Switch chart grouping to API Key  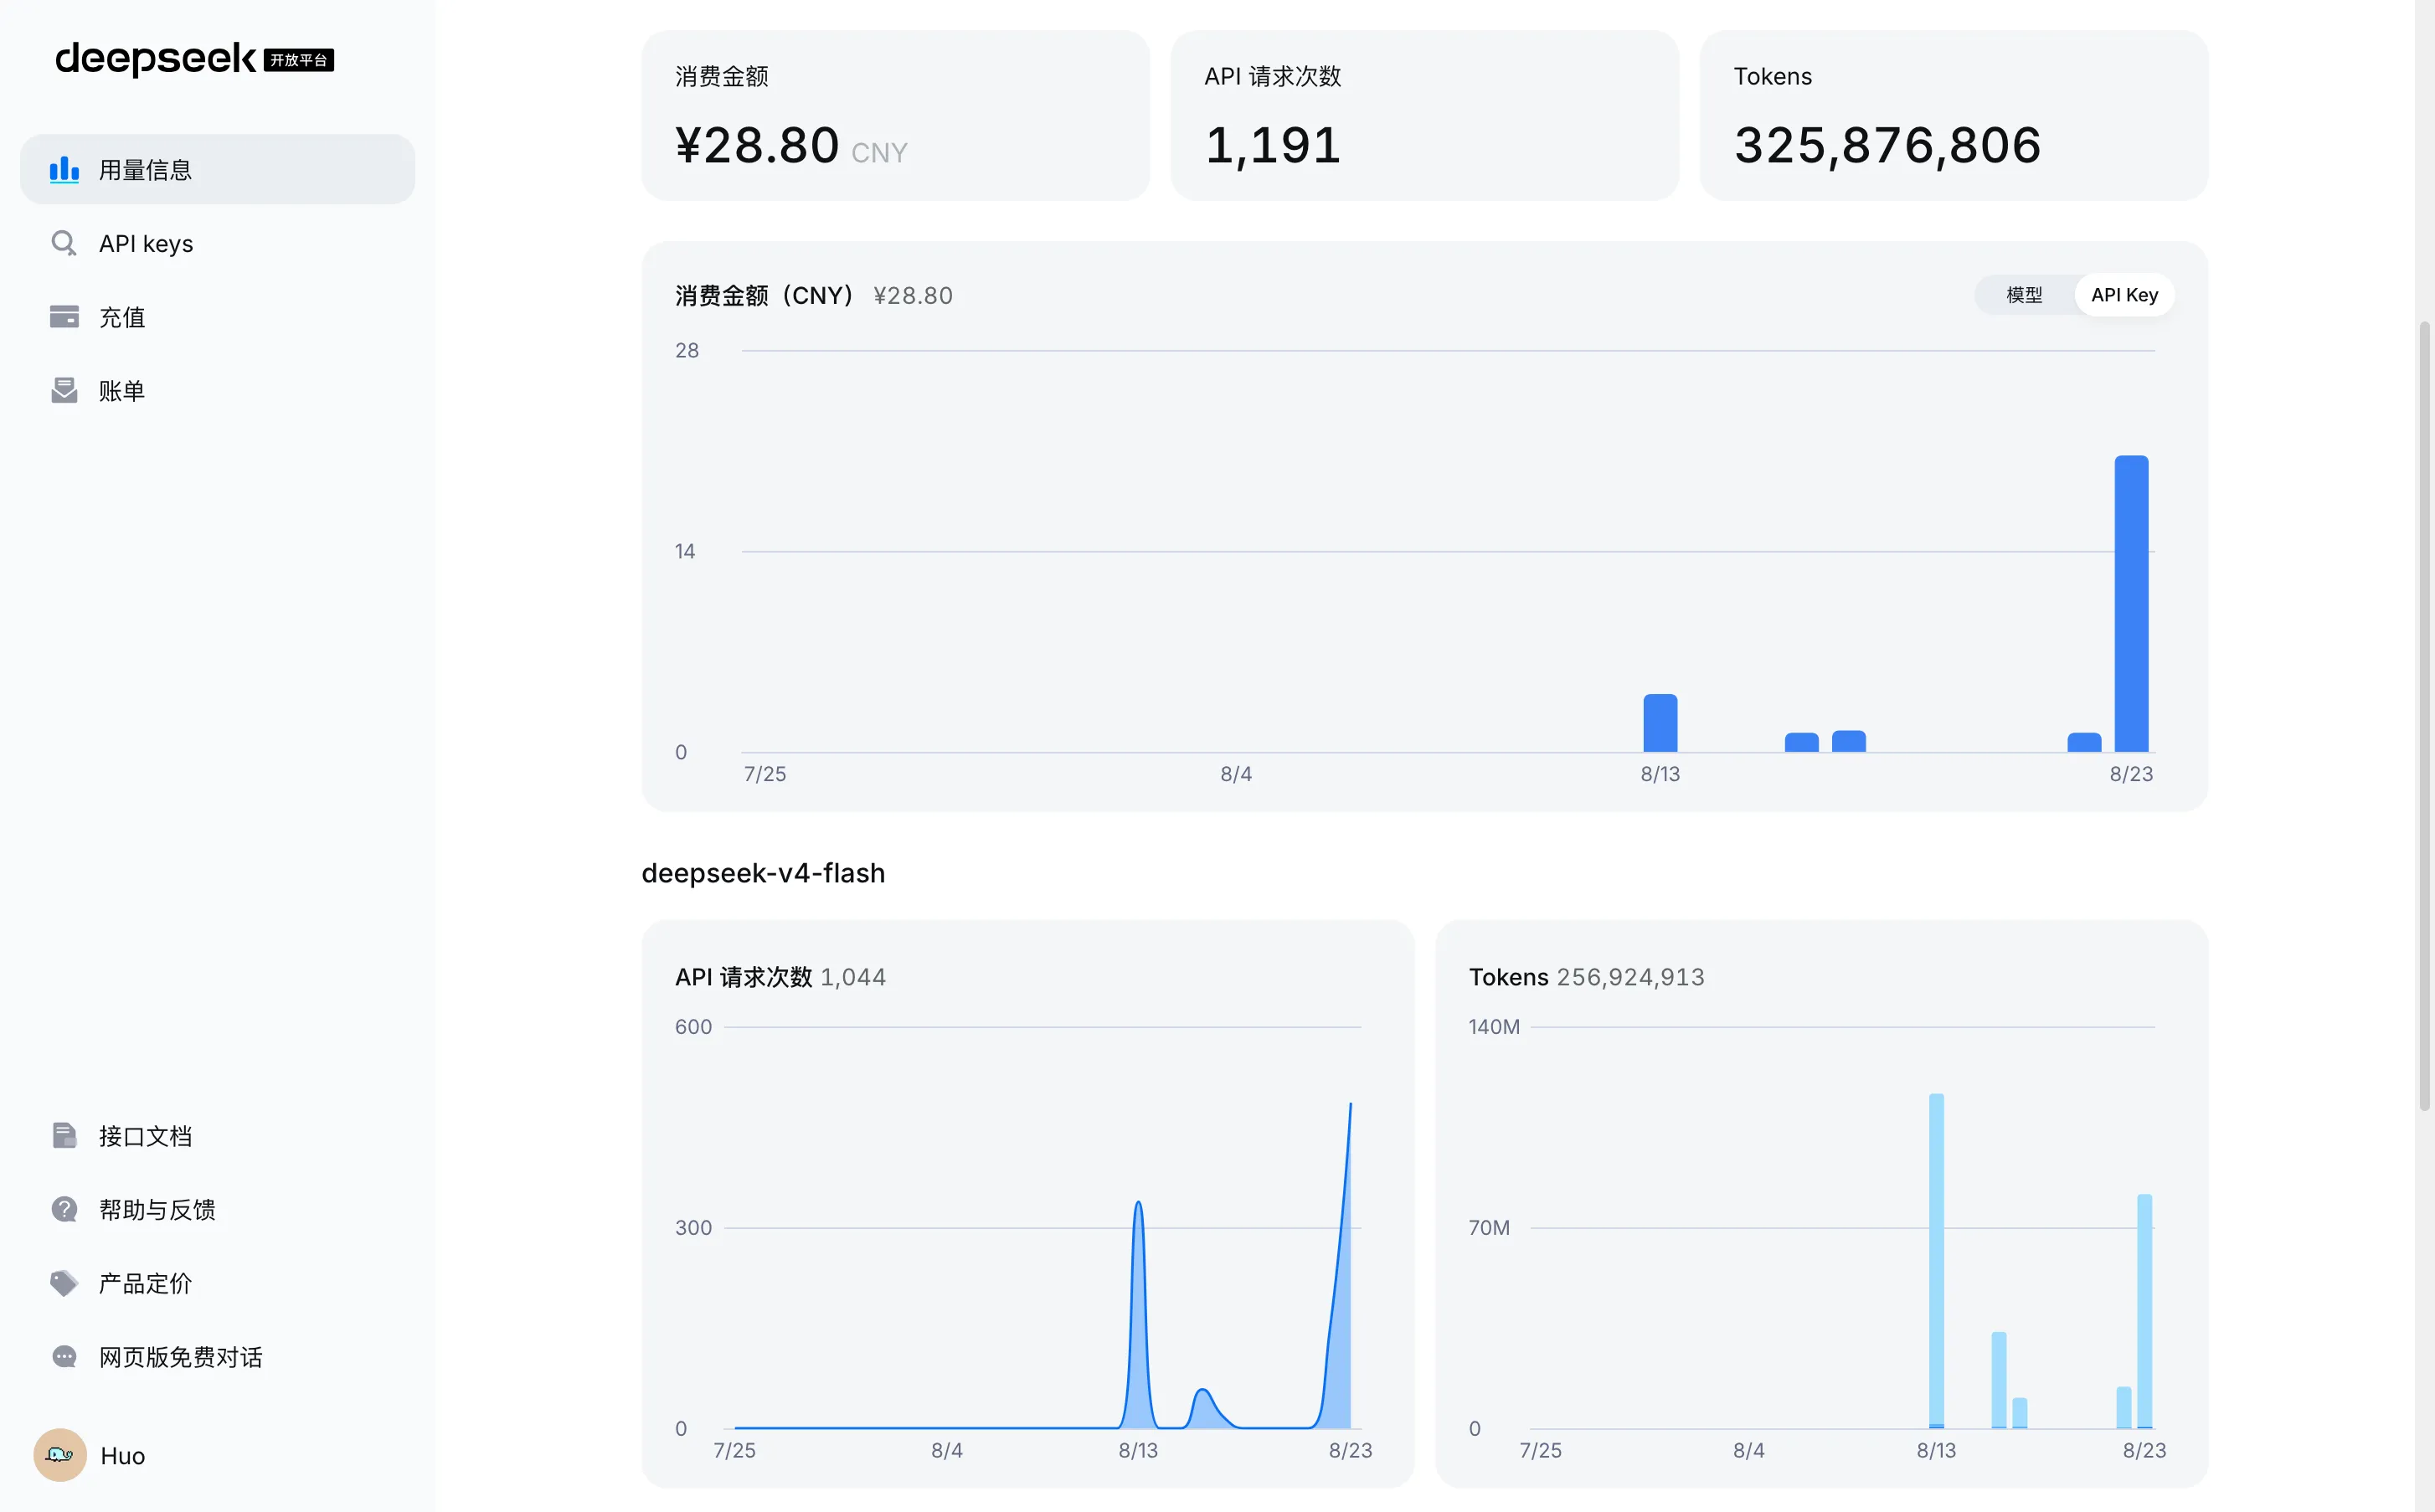click(x=2124, y=295)
